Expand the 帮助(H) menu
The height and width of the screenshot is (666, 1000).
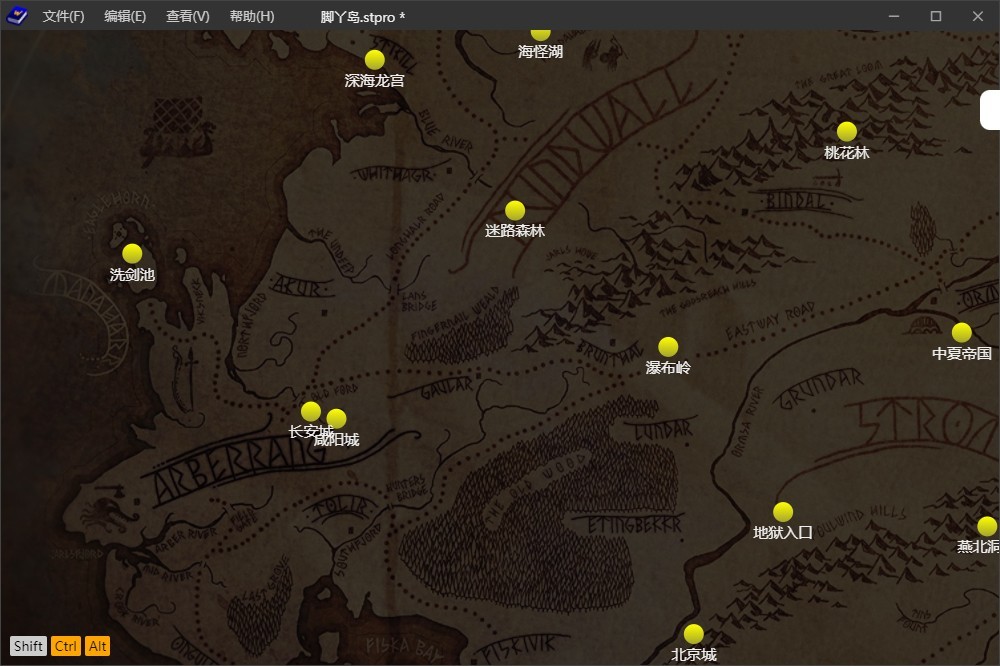coord(252,17)
